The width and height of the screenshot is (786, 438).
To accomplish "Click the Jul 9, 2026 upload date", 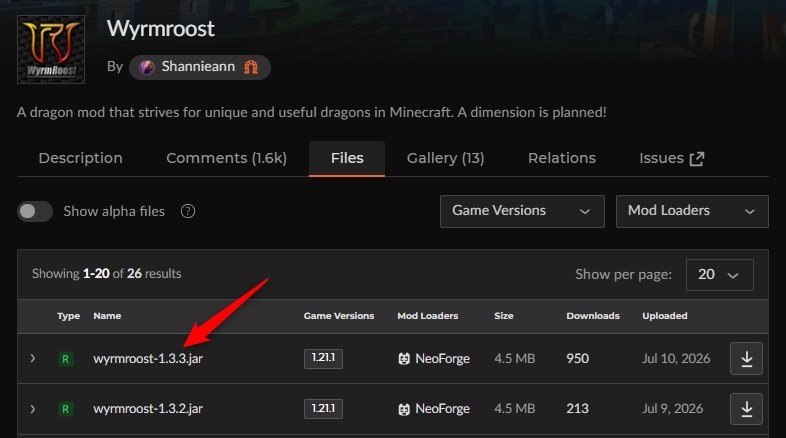I will (x=672, y=409).
